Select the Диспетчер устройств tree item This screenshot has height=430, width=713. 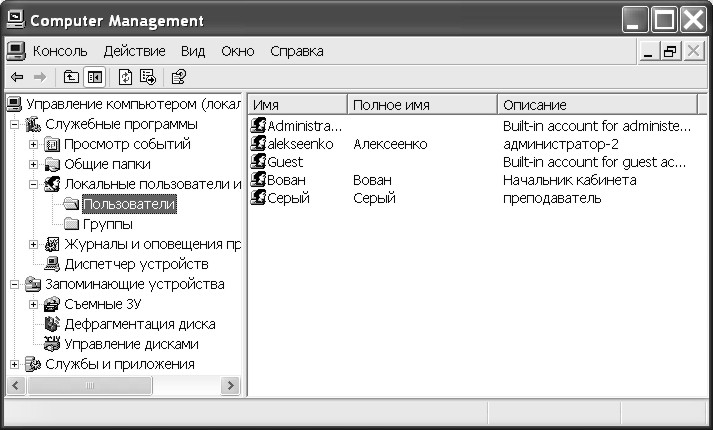[136, 264]
